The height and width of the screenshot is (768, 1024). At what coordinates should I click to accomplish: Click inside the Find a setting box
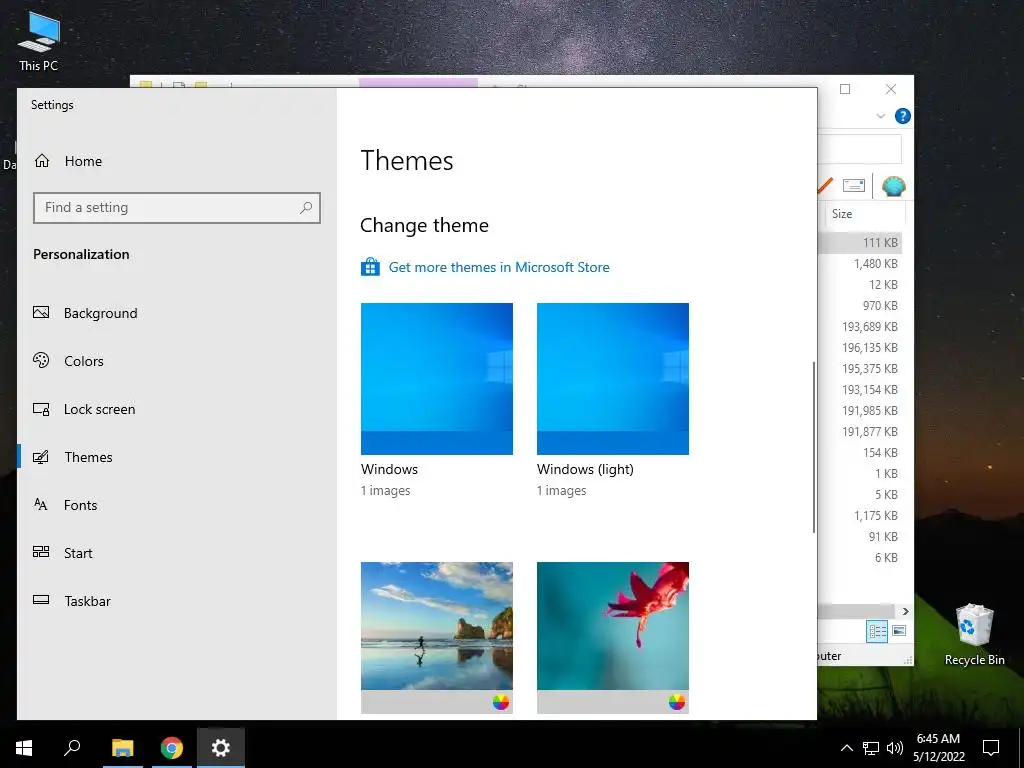point(176,208)
